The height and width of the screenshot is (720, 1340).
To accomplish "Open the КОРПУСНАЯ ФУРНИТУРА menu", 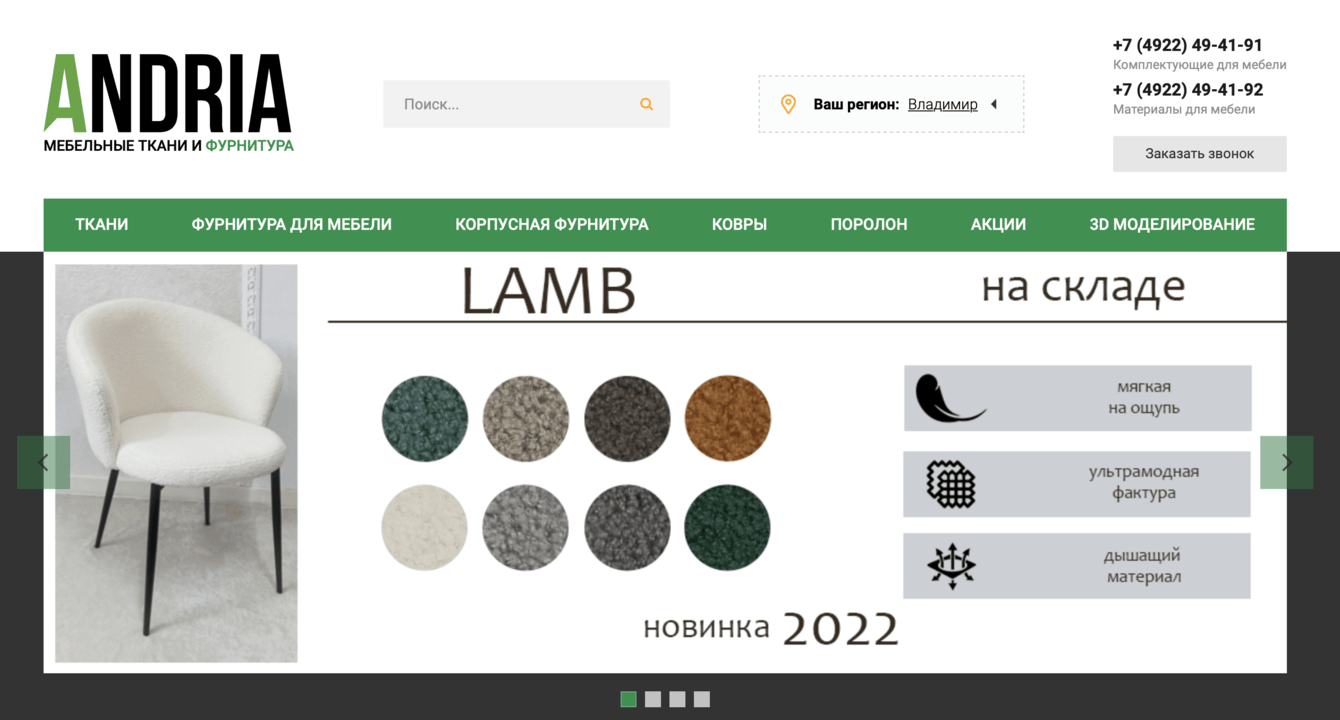I will [x=552, y=224].
